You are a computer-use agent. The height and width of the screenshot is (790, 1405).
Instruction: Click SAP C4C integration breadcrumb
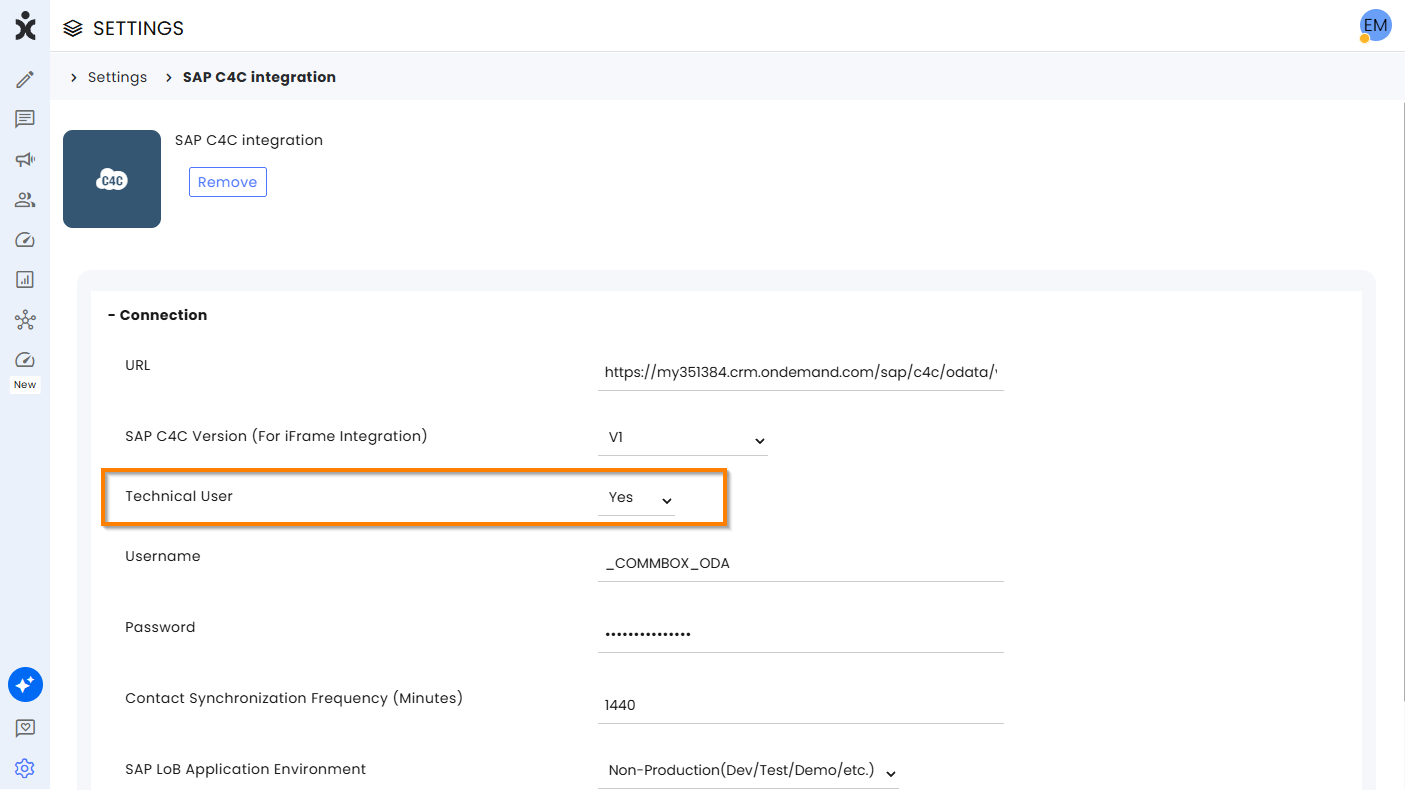click(259, 77)
